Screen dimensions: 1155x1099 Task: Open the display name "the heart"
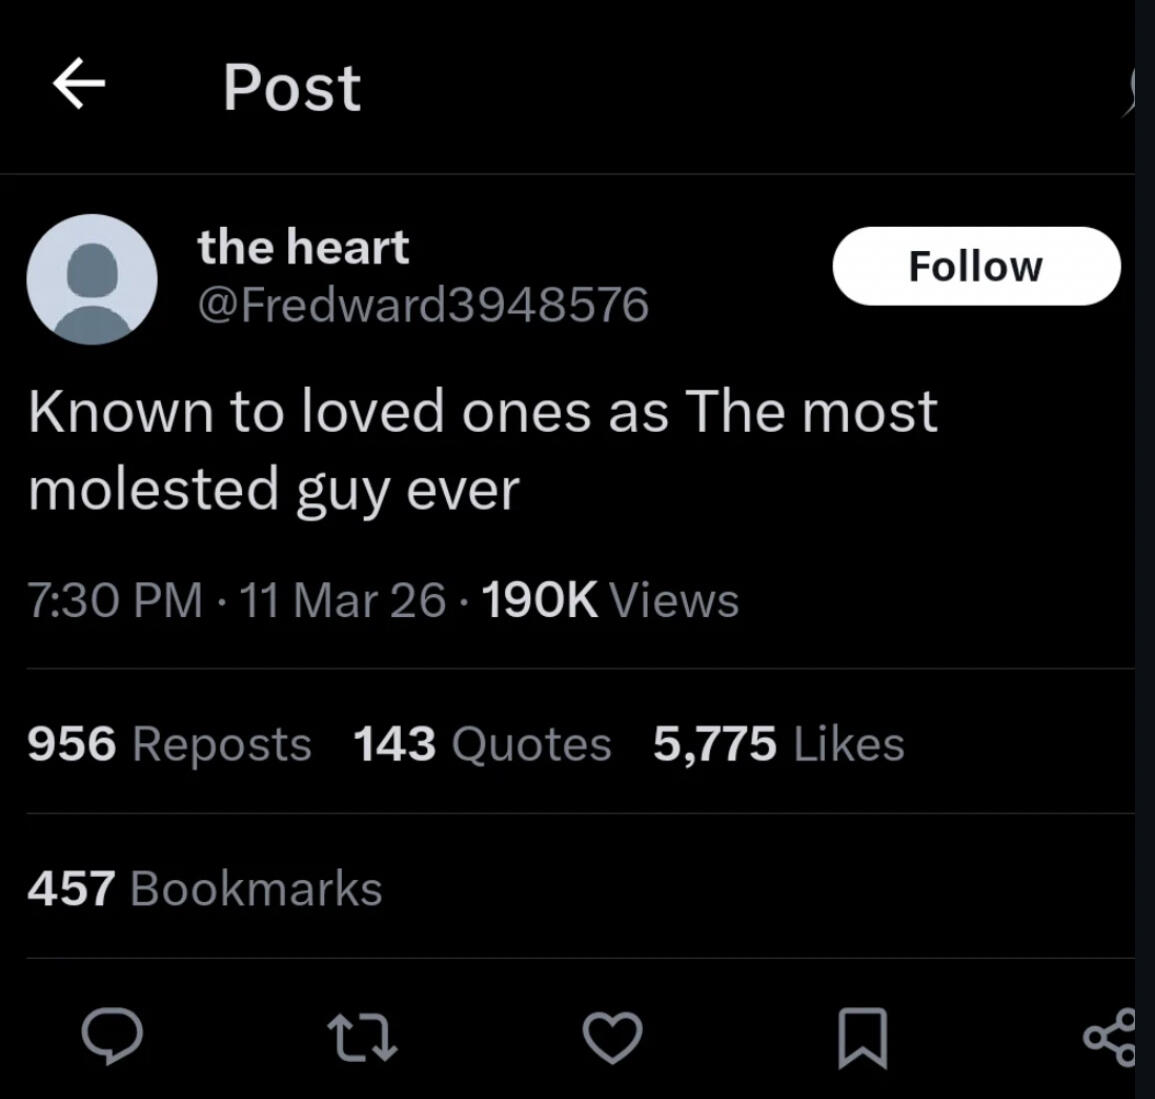point(303,247)
